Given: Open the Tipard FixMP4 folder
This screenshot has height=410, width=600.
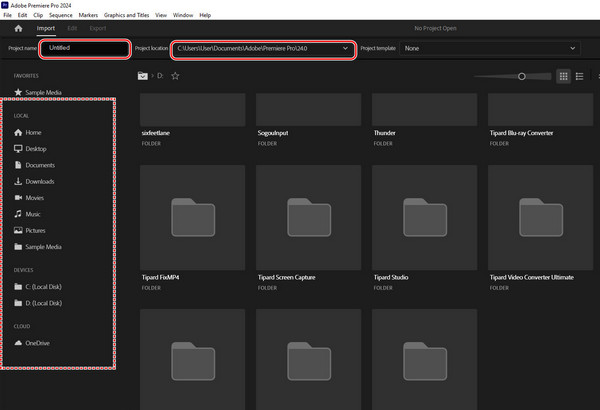Looking at the screenshot, I should coord(192,228).
